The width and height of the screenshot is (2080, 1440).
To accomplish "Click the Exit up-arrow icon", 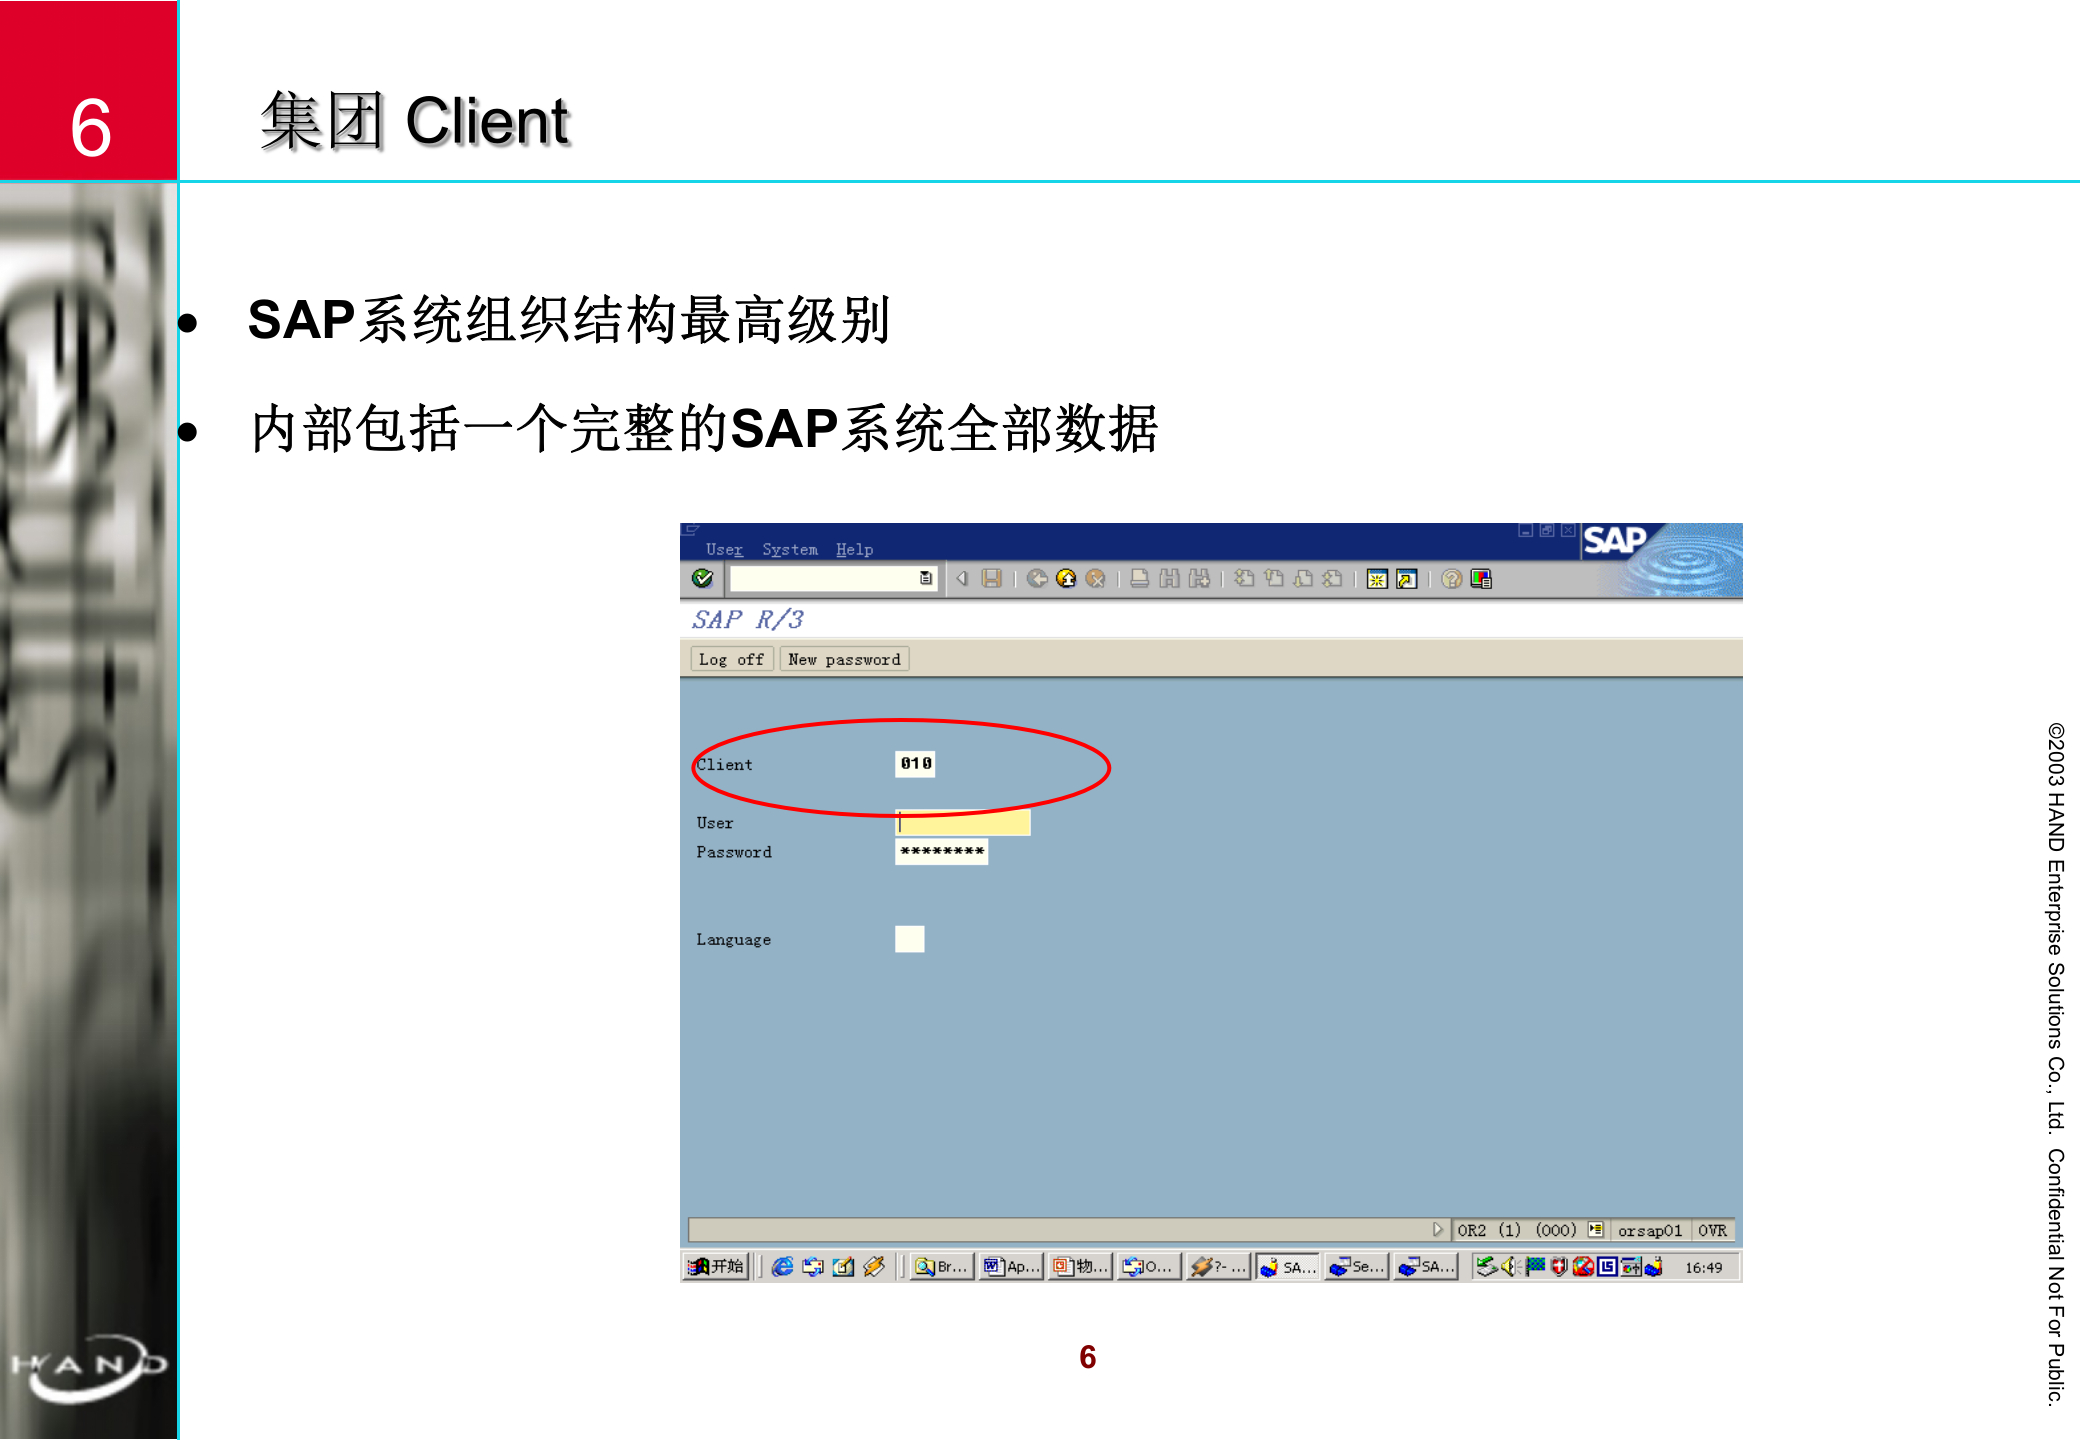I will (x=1068, y=580).
